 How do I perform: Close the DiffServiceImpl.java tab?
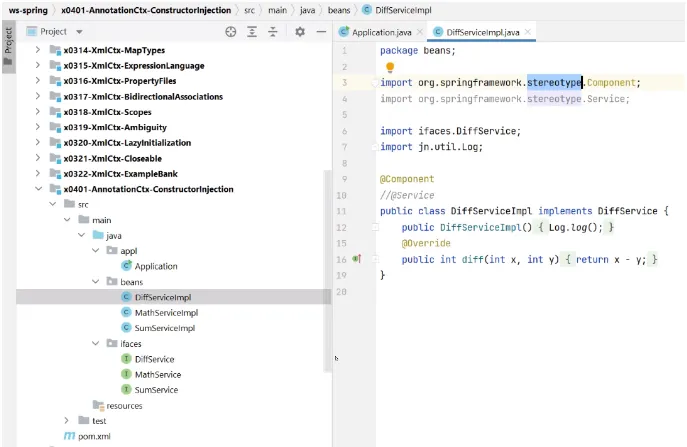coord(528,32)
